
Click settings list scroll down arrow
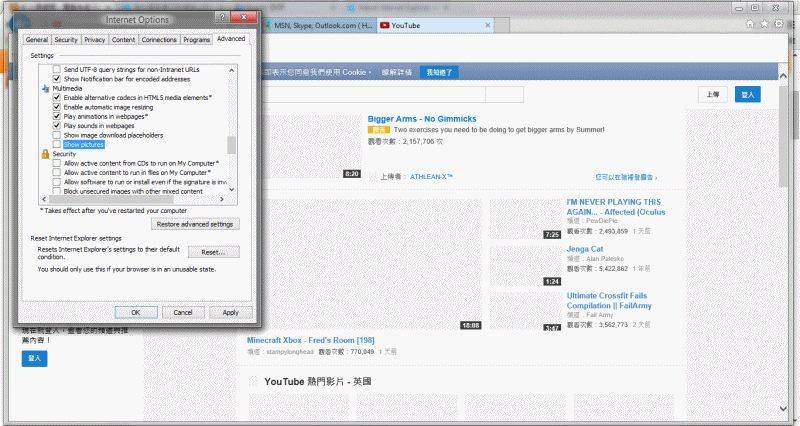pos(232,189)
